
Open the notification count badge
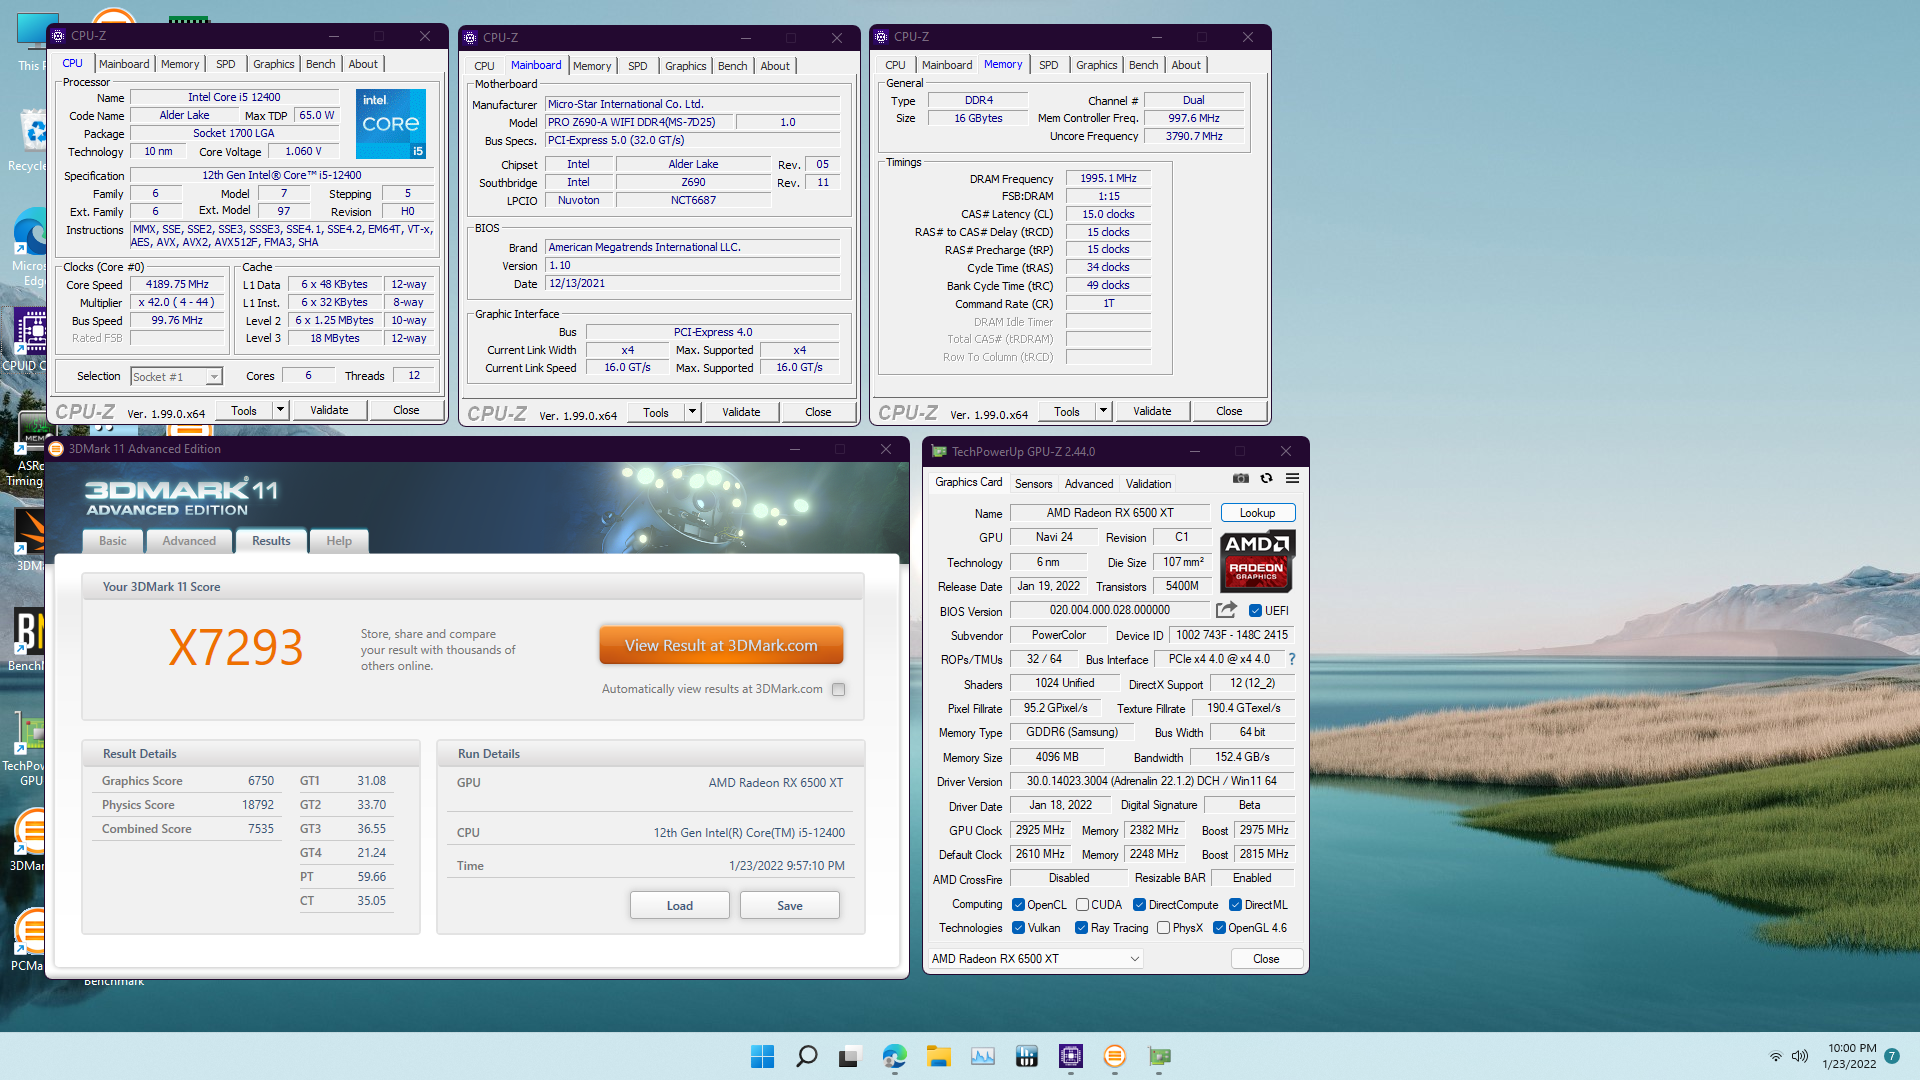click(1892, 1056)
